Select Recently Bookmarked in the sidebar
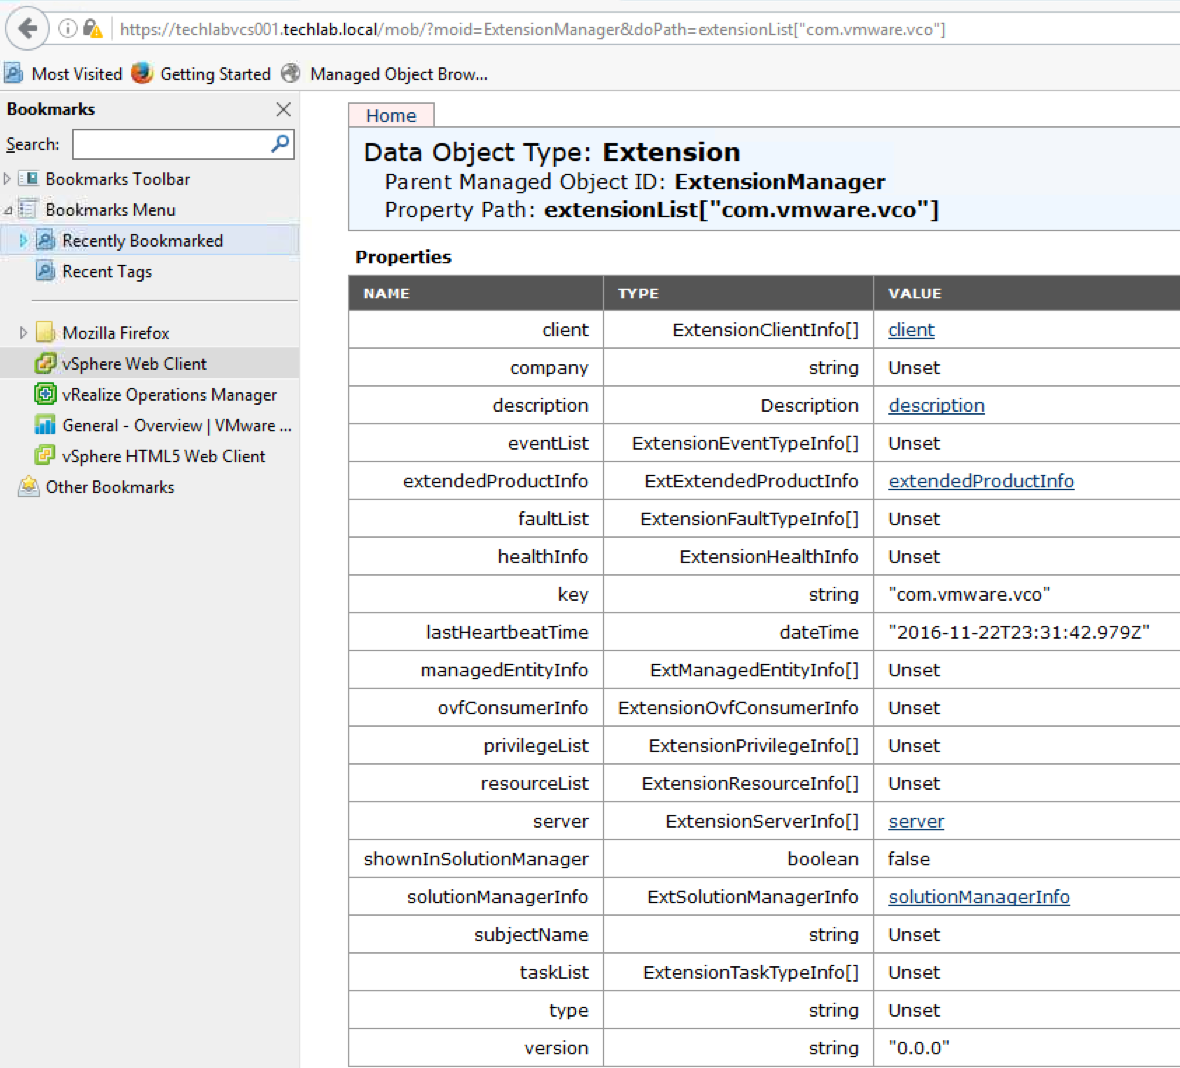This screenshot has height=1068, width=1180. (142, 241)
